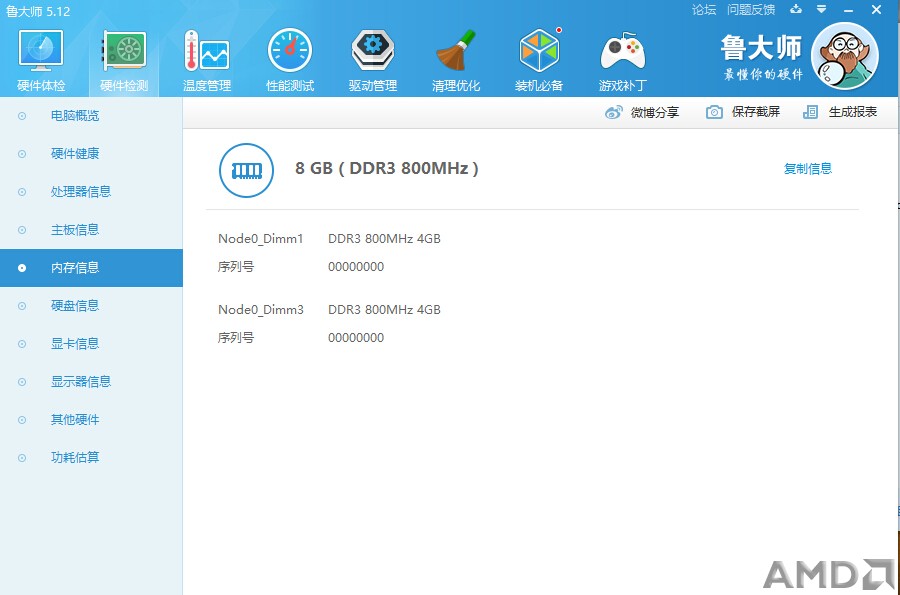Screen dimensions: 900x595
Task: Click the bullet beside 主板信息
Action: [x=22, y=230]
